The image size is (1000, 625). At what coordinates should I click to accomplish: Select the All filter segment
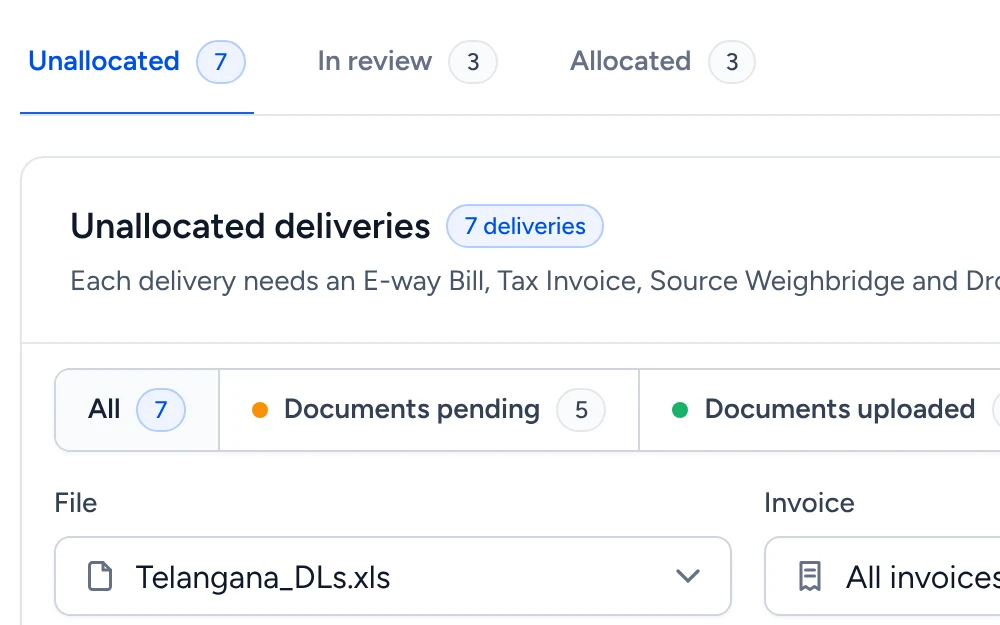coord(137,409)
